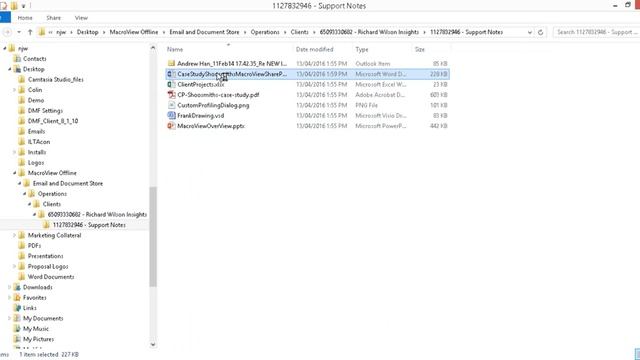
Task: Expand the Colin folder node
Action: coord(14,90)
